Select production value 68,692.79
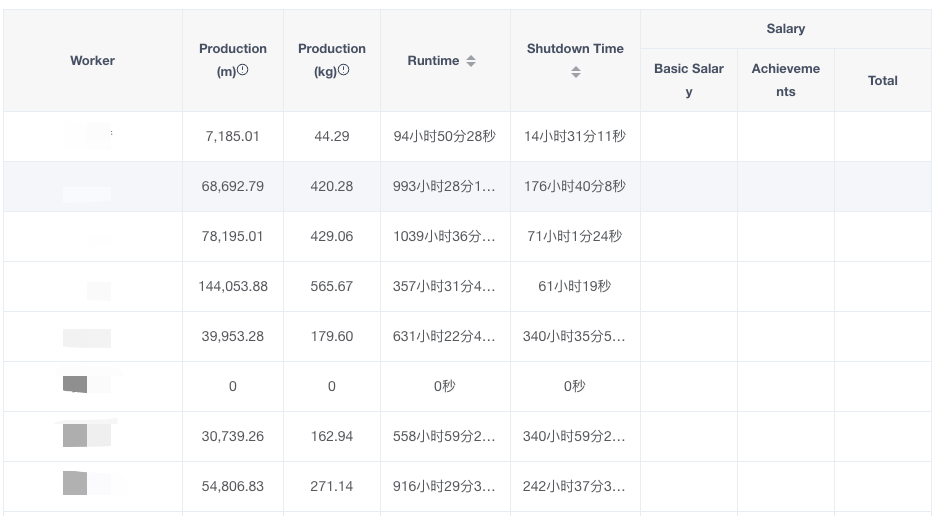This screenshot has width=947, height=516. 233,187
